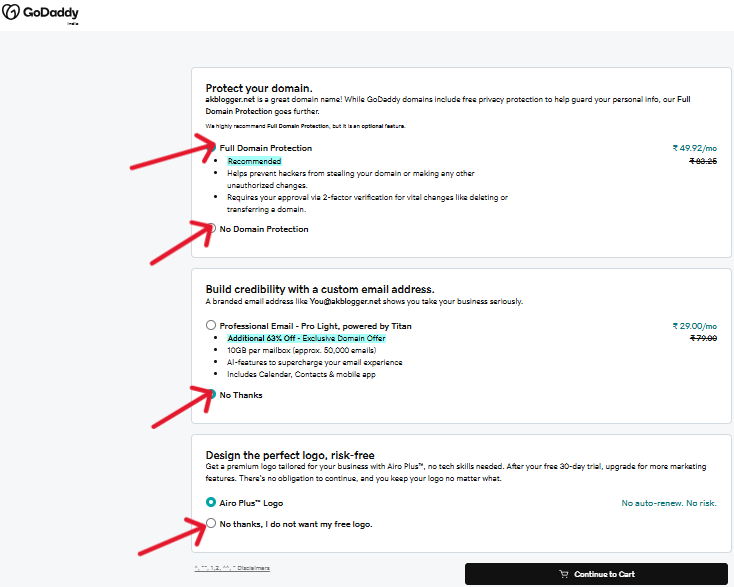Open the GoDaddy logo homepage link

click(40, 13)
